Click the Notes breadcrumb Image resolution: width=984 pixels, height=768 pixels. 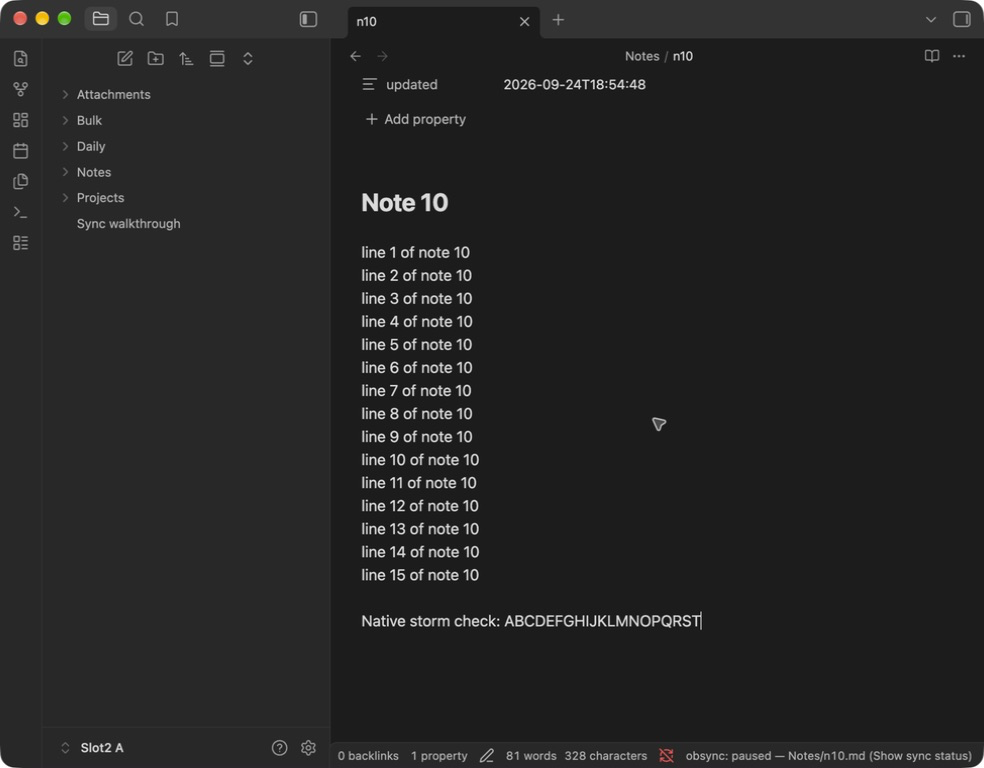pyautogui.click(x=641, y=56)
